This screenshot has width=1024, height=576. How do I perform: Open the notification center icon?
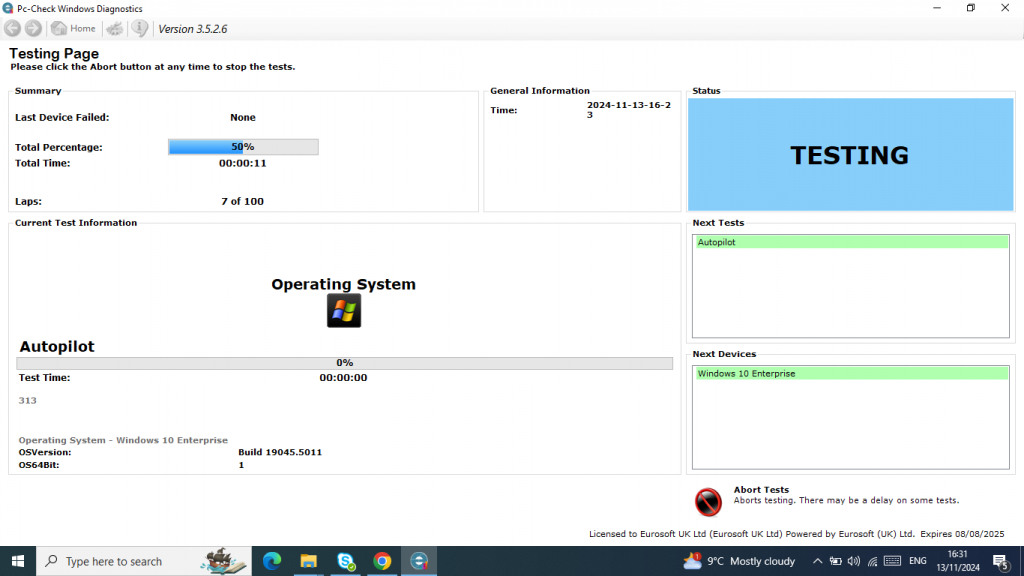pos(1000,560)
